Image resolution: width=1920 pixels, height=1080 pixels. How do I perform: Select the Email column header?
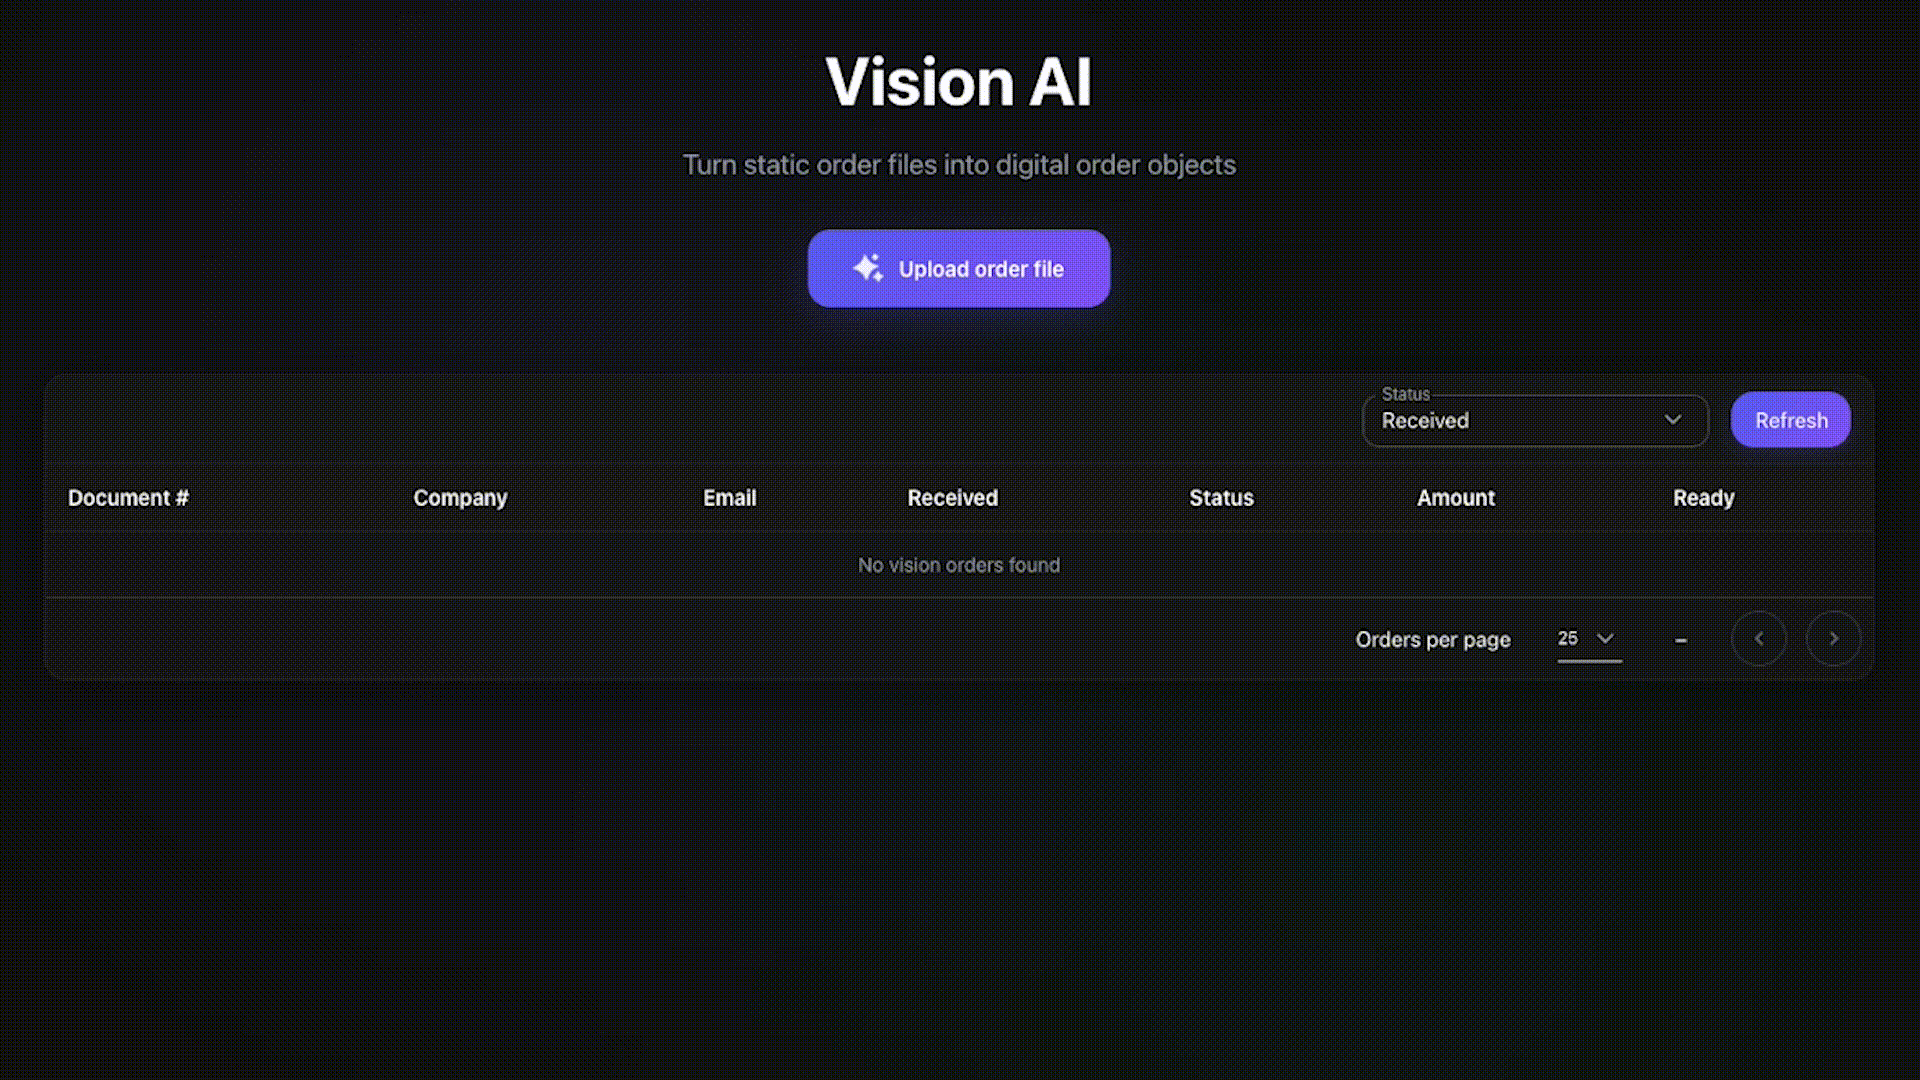point(729,497)
